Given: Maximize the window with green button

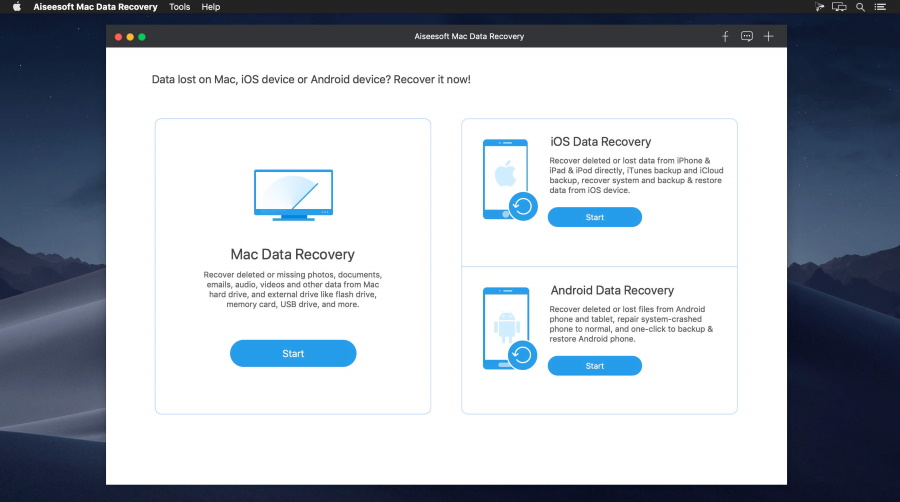Looking at the screenshot, I should pos(142,37).
